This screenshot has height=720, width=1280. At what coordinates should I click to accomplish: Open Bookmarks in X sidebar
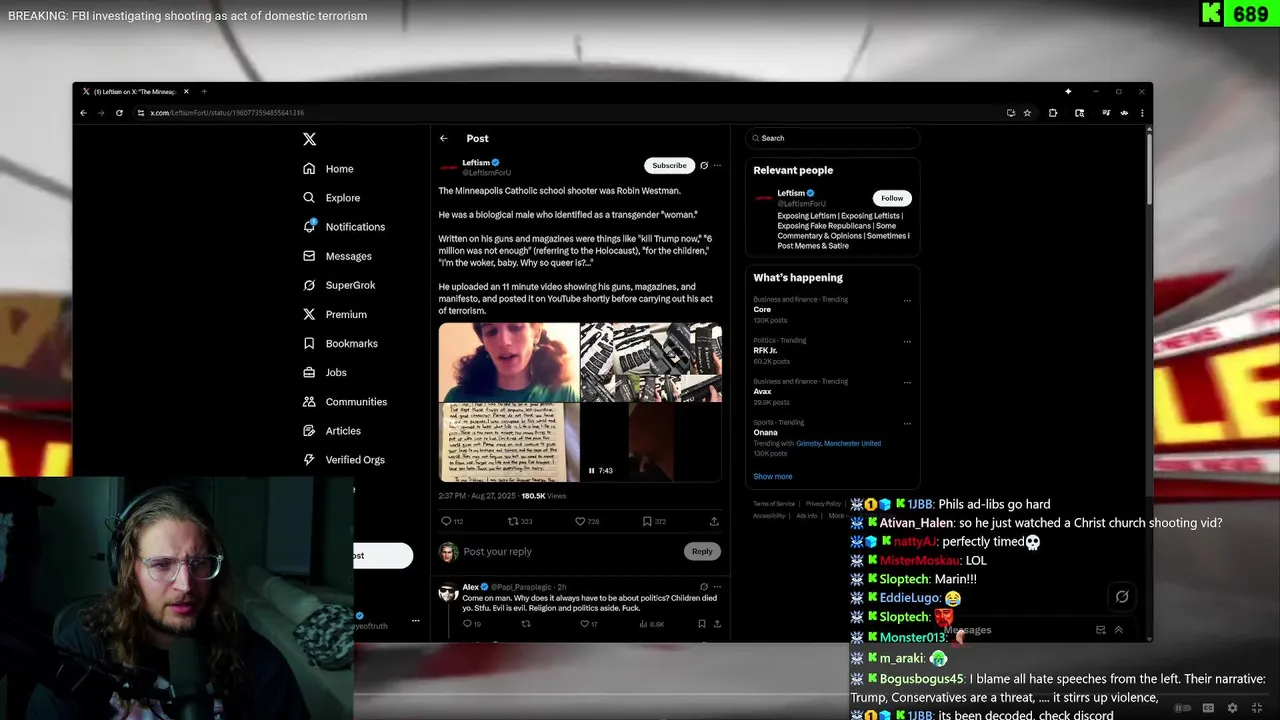tap(340, 343)
